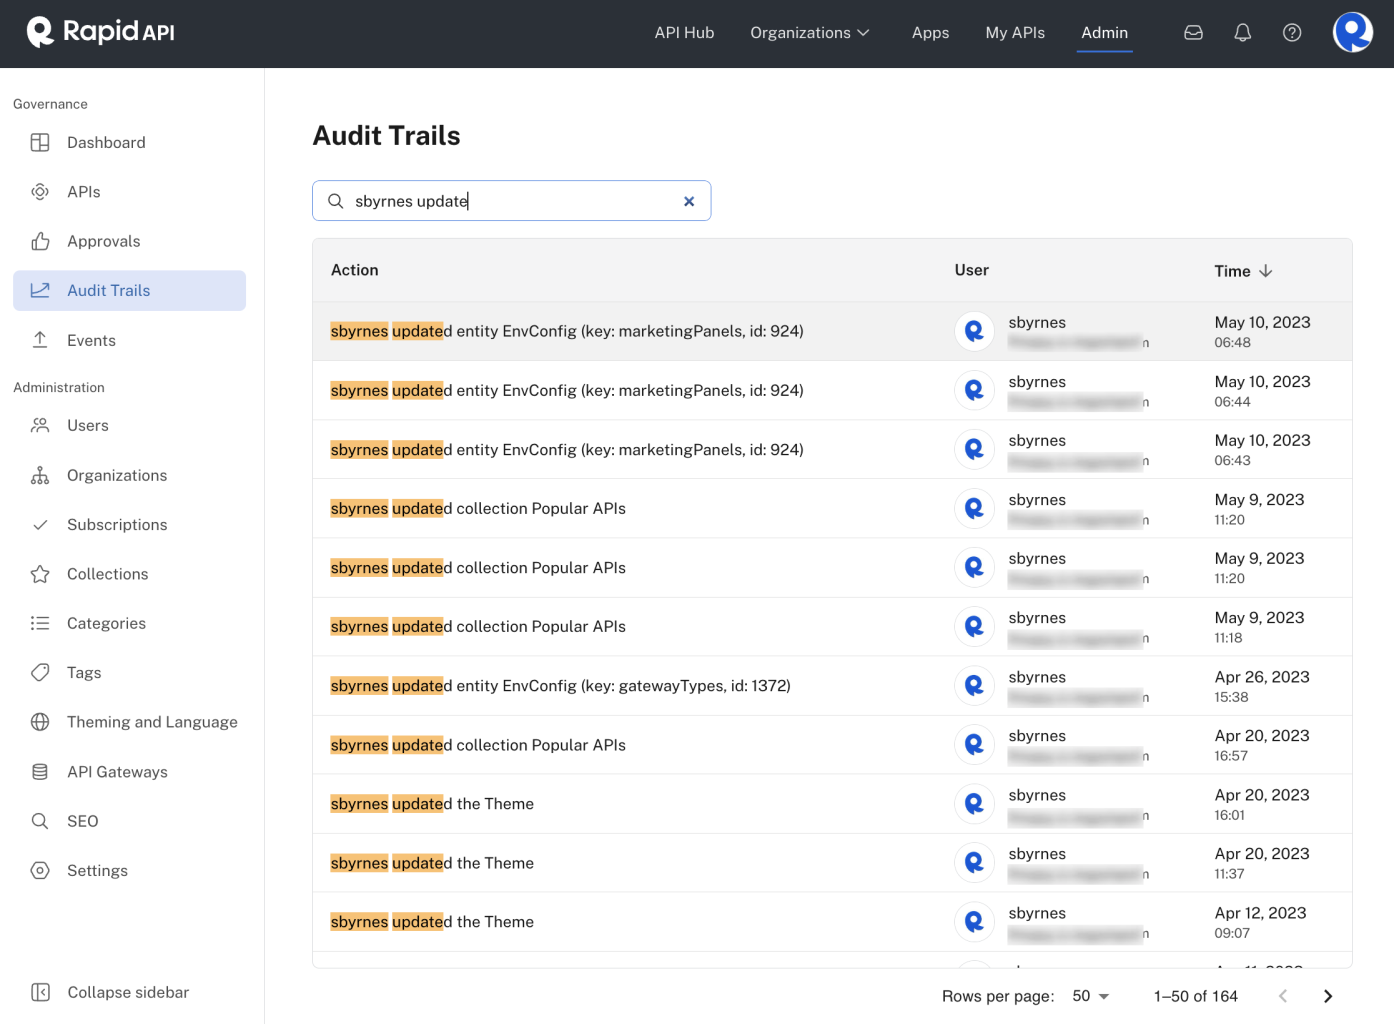Viewport: 1394px width, 1024px height.
Task: Click the Collections star icon
Action: pyautogui.click(x=40, y=574)
